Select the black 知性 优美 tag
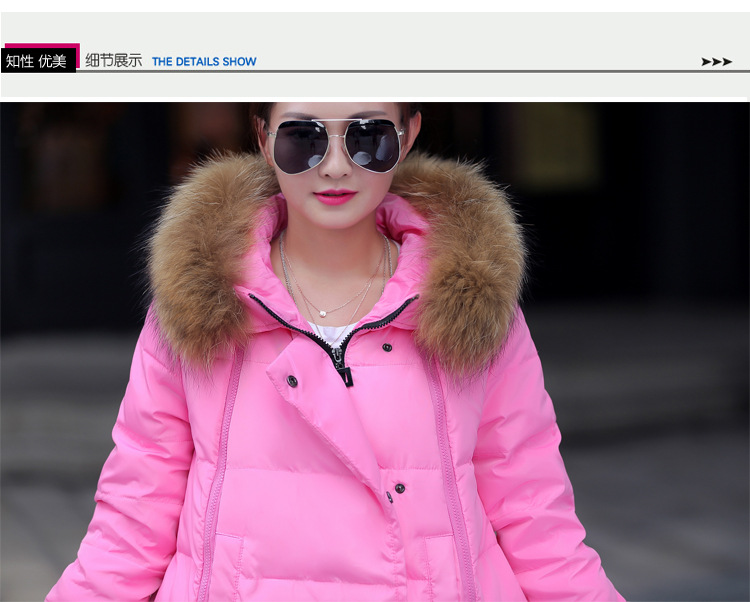The height and width of the screenshot is (602, 750). [37, 62]
